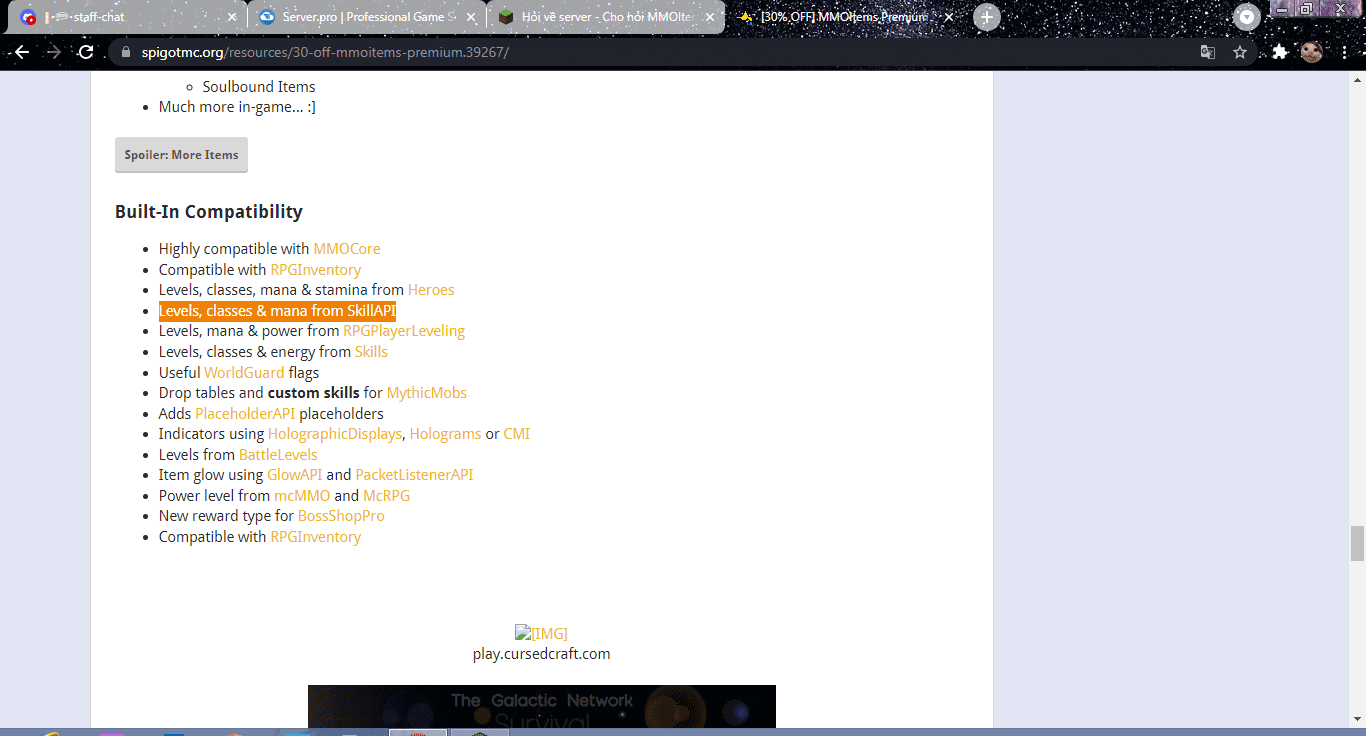Follow the PlaceholderAPI link

[245, 414]
